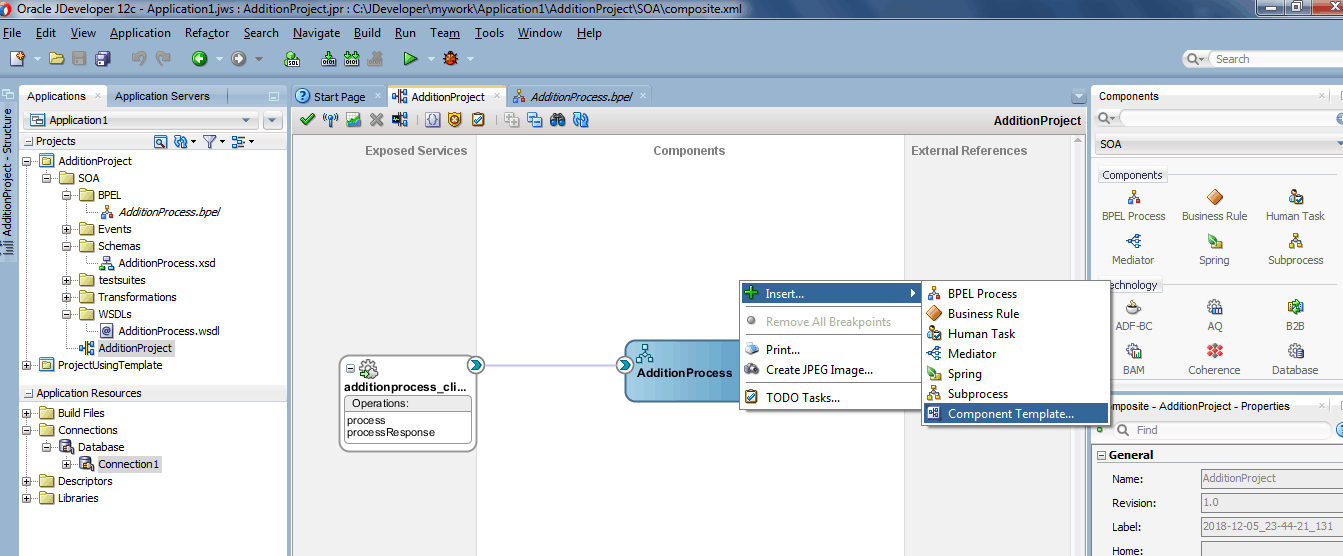Open the Build menu
Screen dimensions: 1343x556
pos(367,33)
